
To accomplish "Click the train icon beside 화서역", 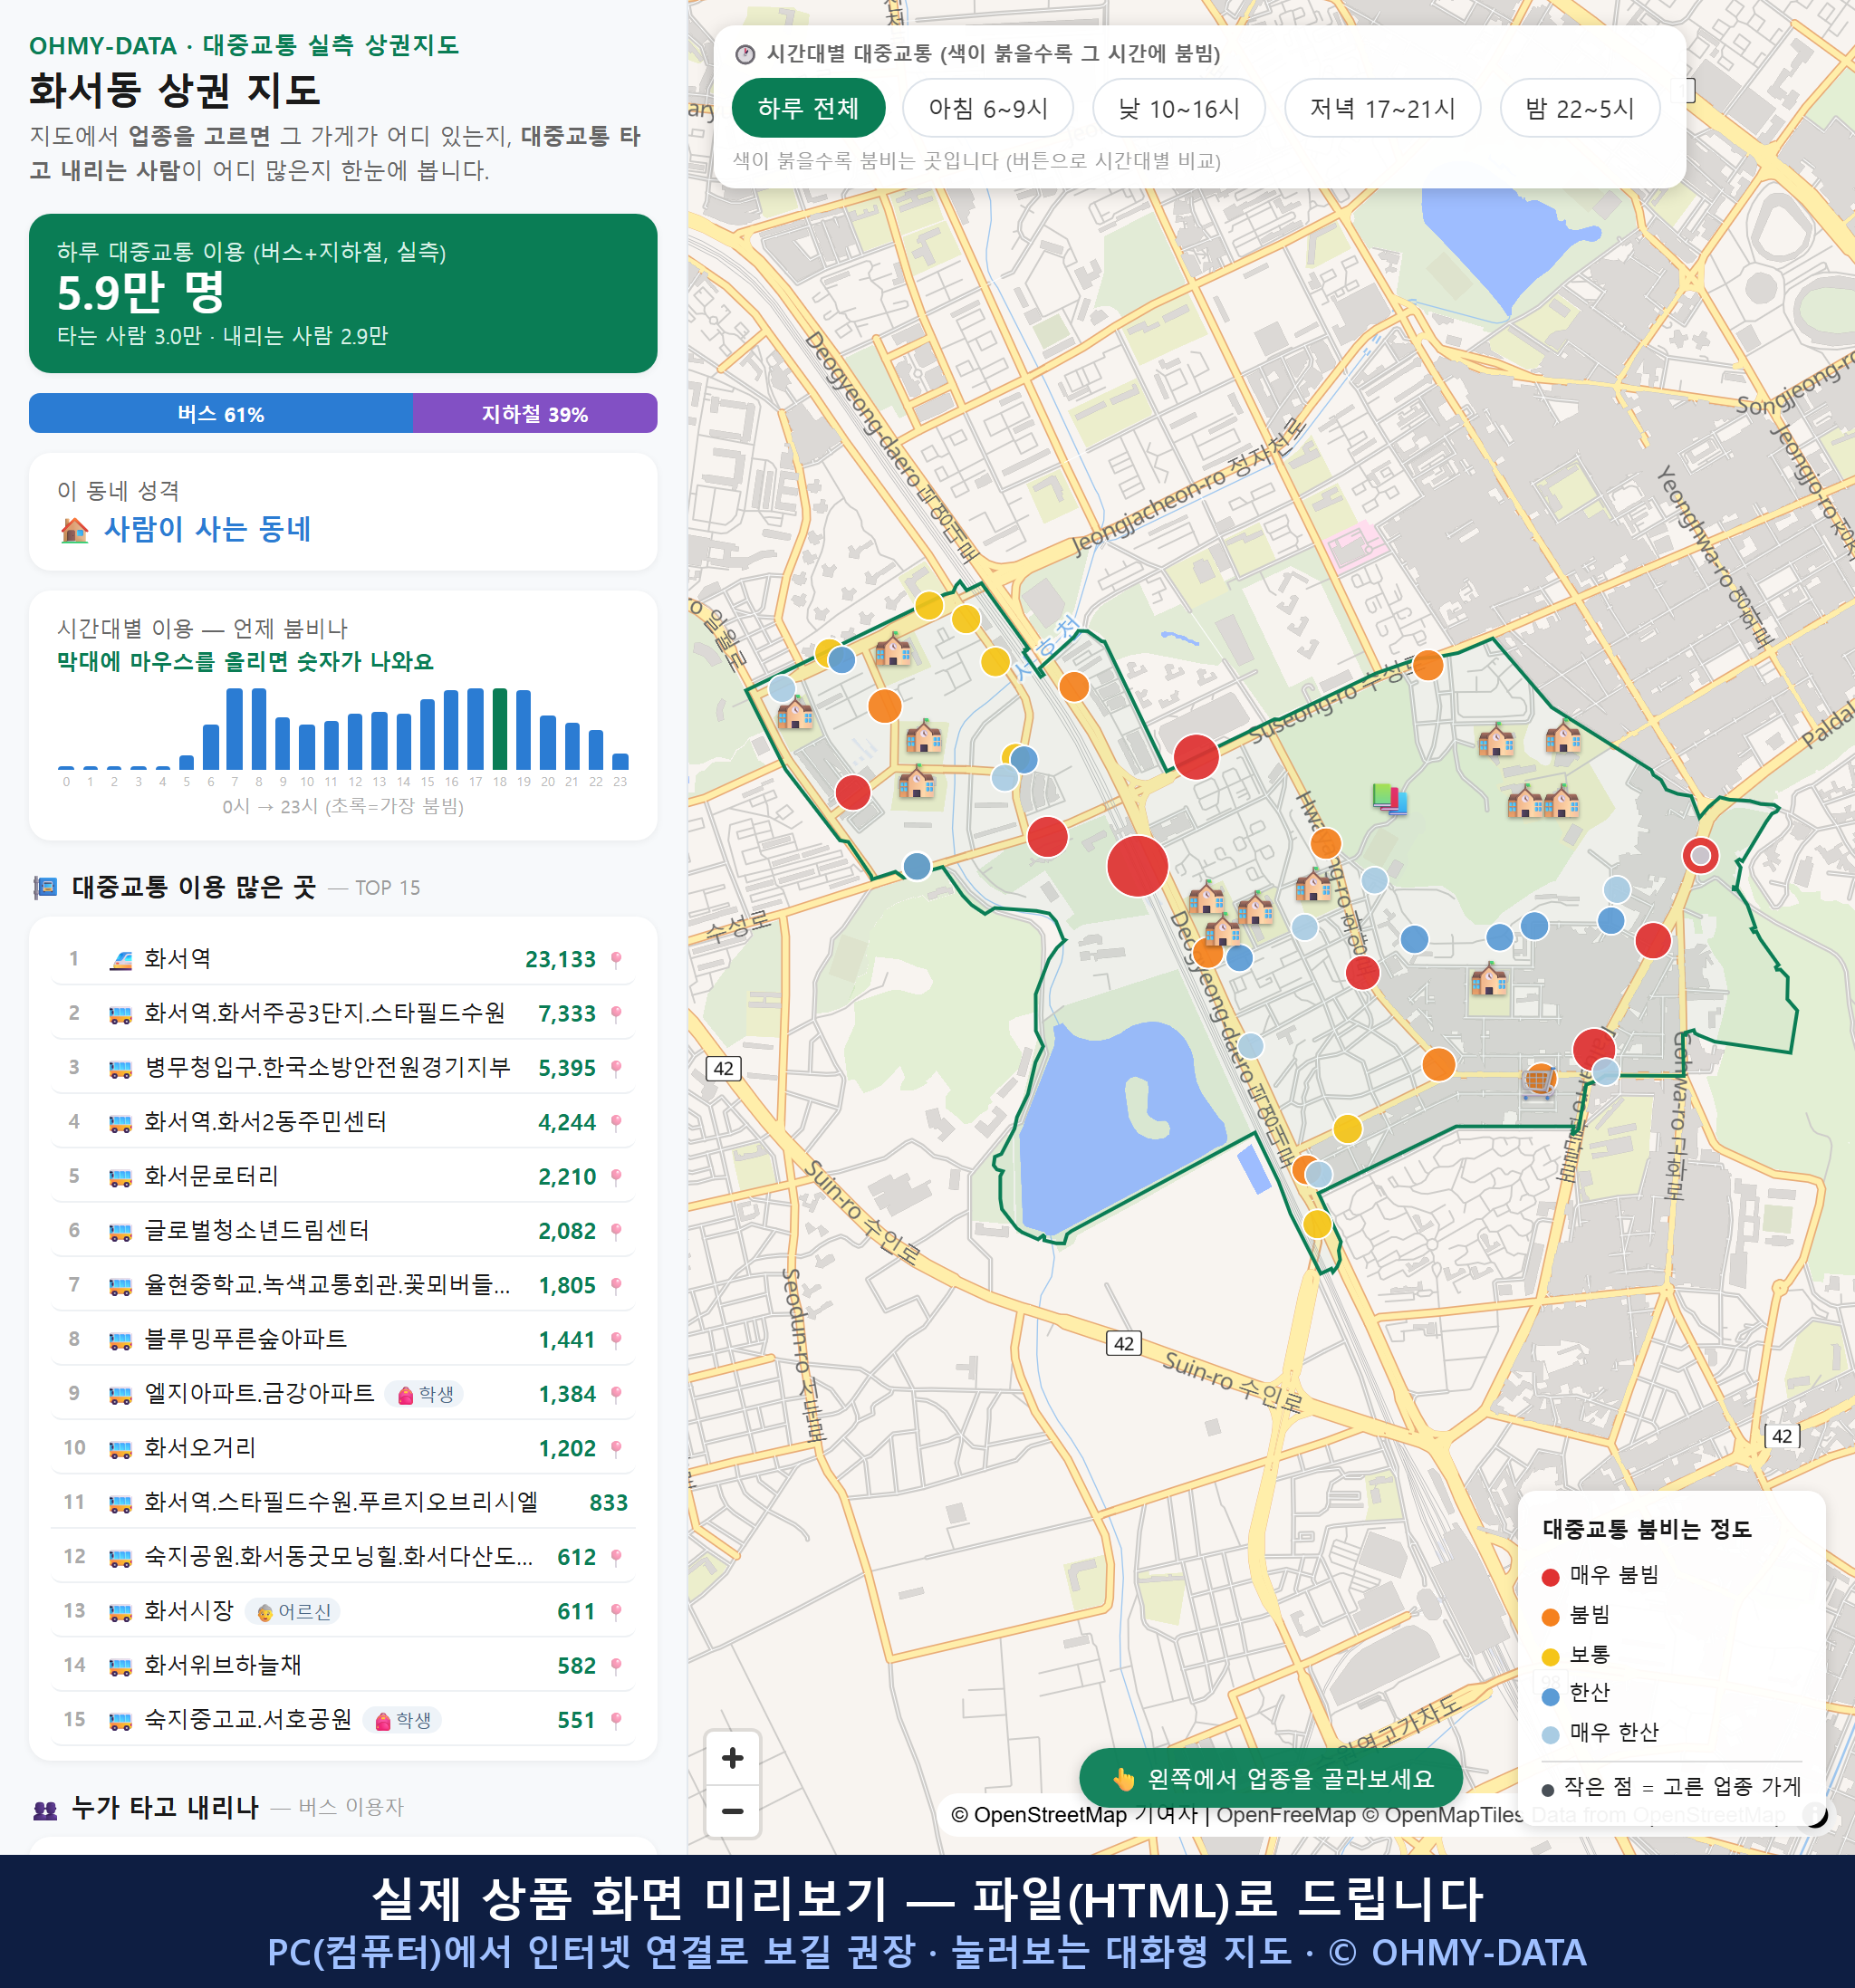I will [120, 960].
